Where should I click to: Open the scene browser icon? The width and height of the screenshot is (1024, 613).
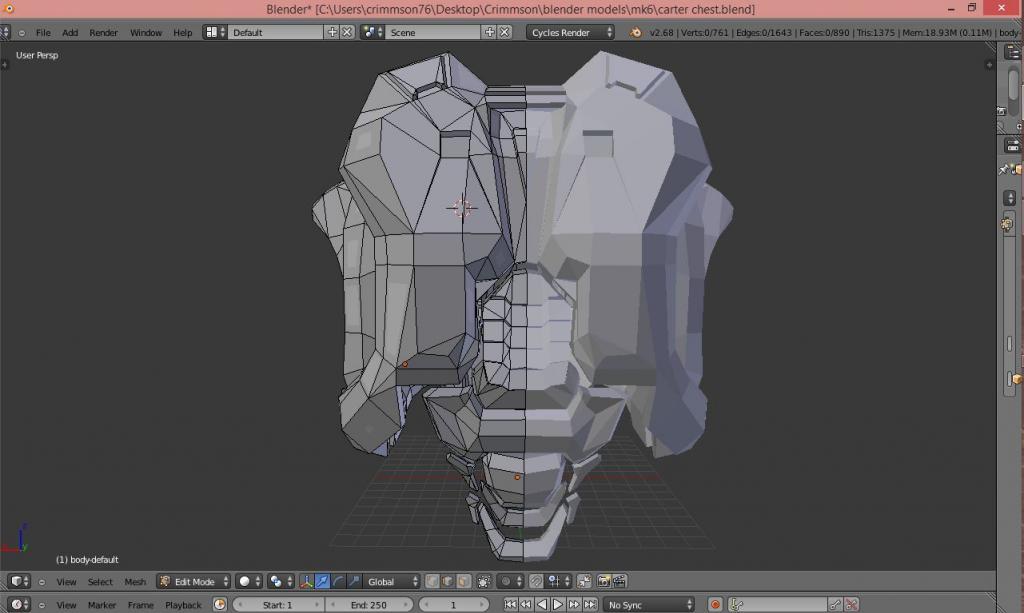pyautogui.click(x=372, y=32)
